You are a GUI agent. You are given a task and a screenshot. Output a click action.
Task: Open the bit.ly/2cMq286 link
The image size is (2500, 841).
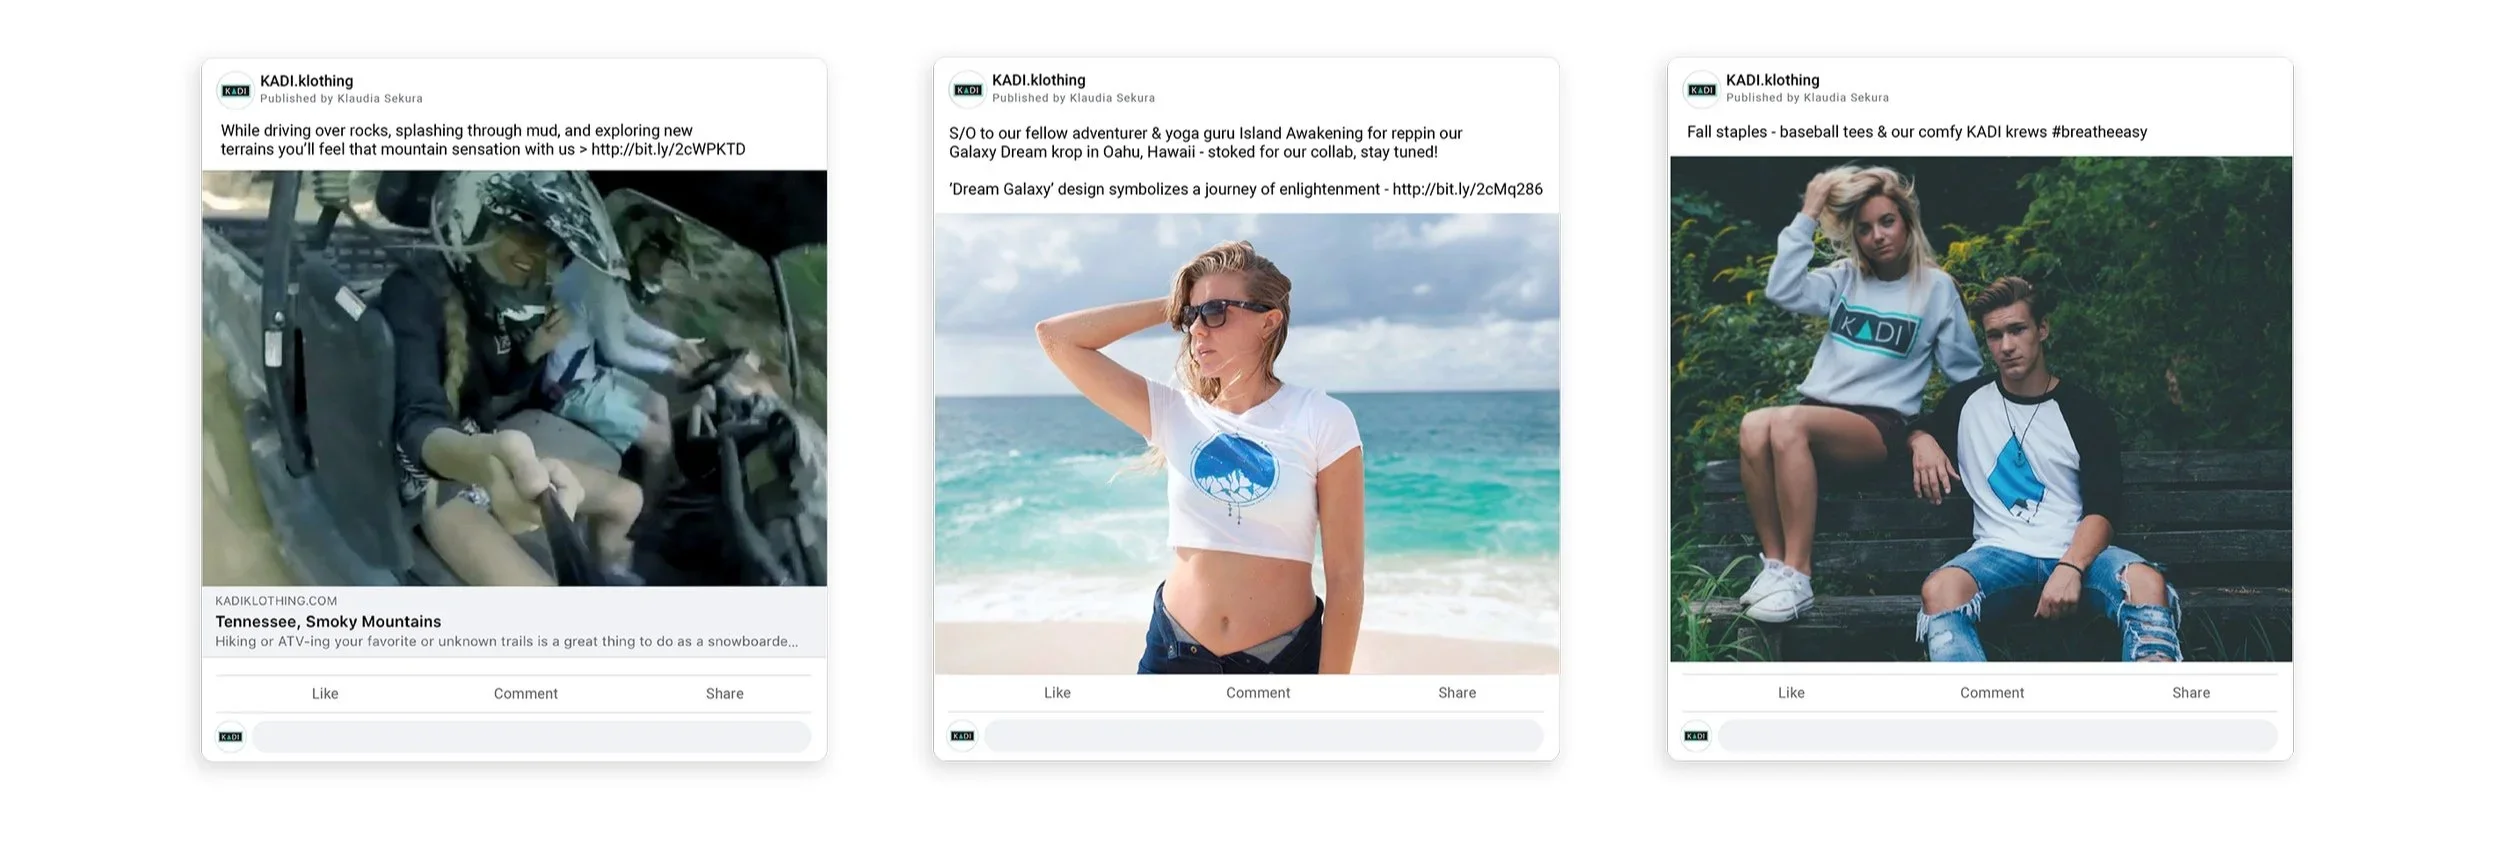[1467, 189]
